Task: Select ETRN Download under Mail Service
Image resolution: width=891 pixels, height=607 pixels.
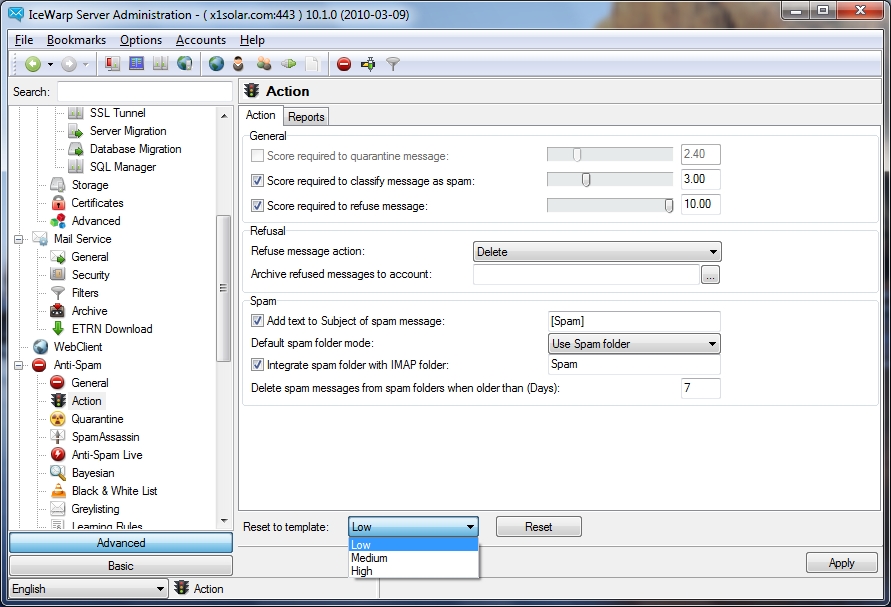Action: pyautogui.click(x=111, y=329)
